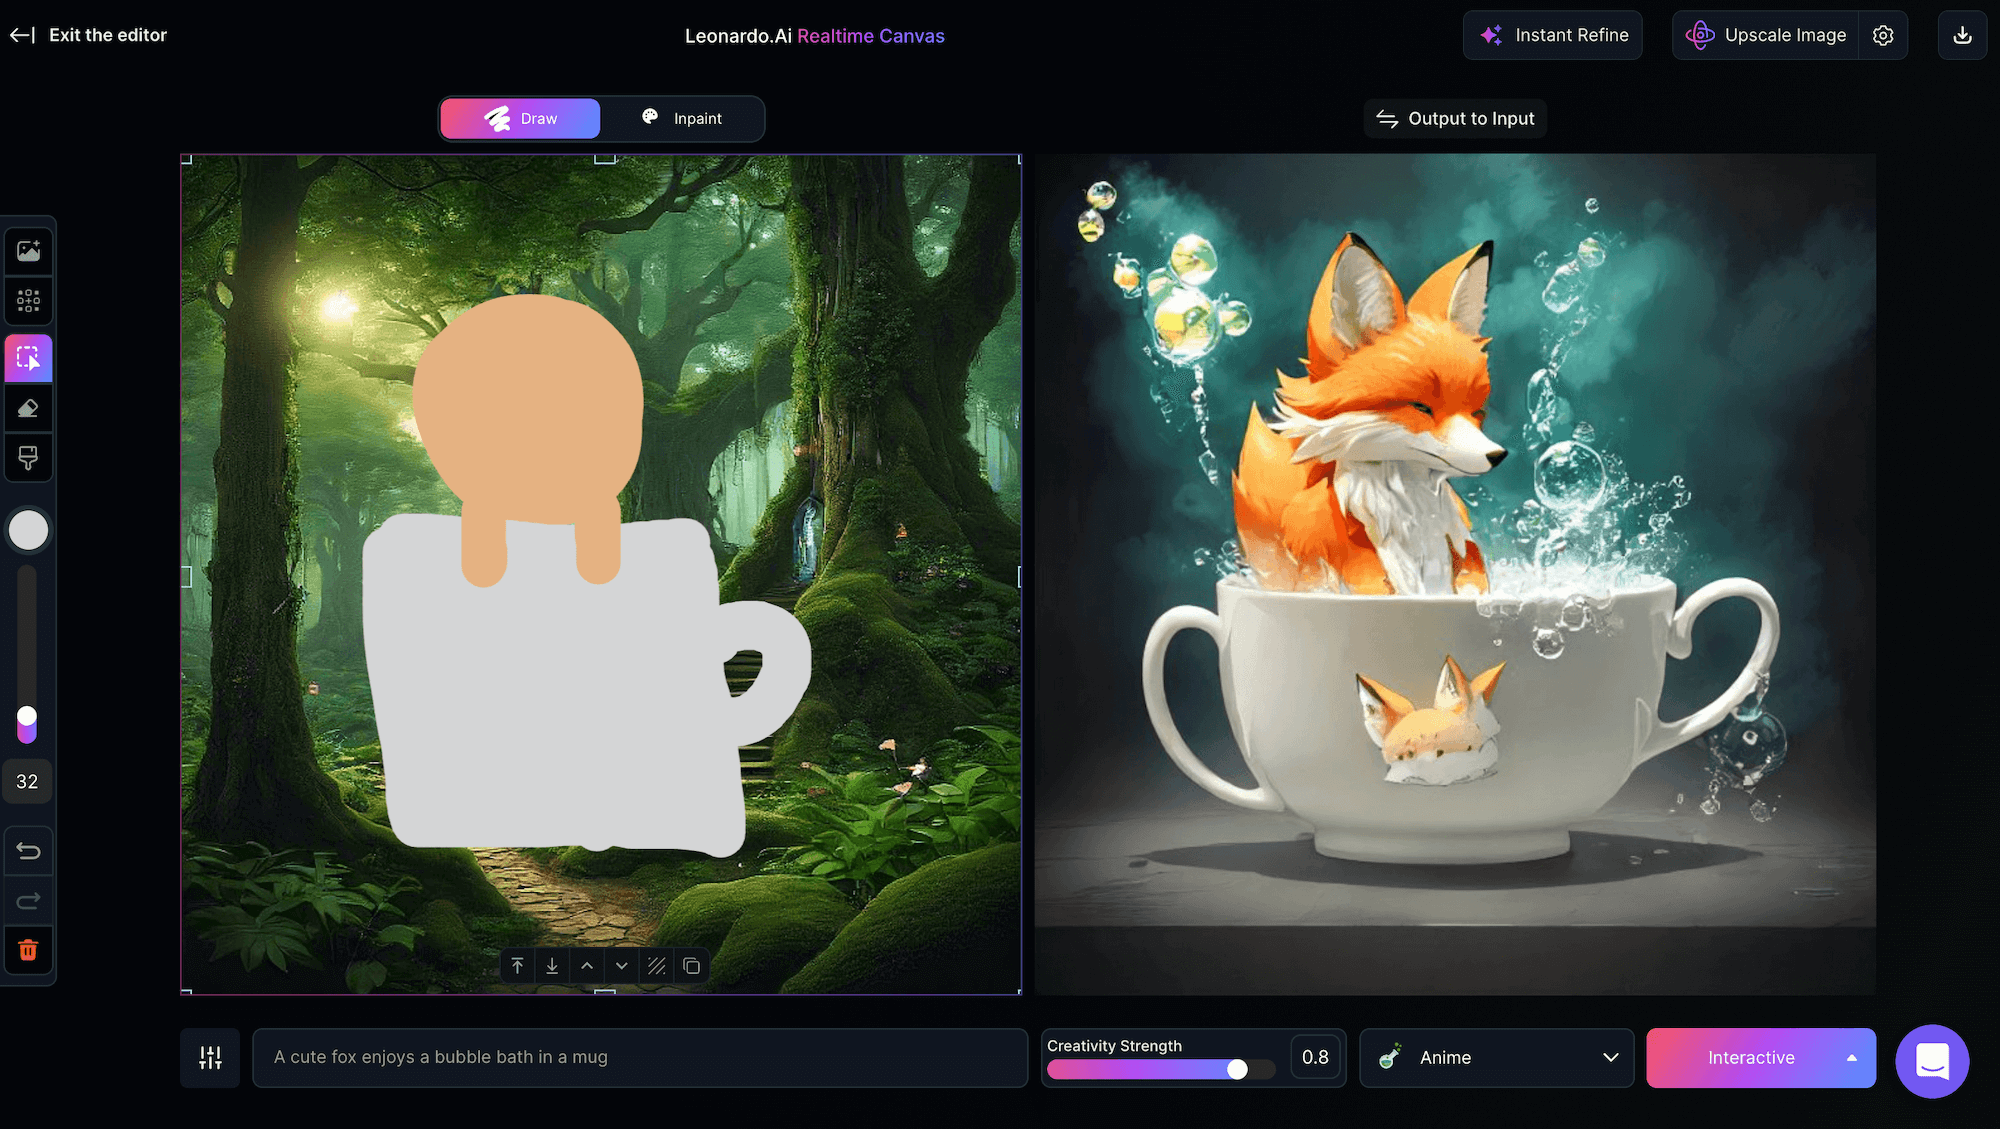Bring selected layer to front icon

517,966
